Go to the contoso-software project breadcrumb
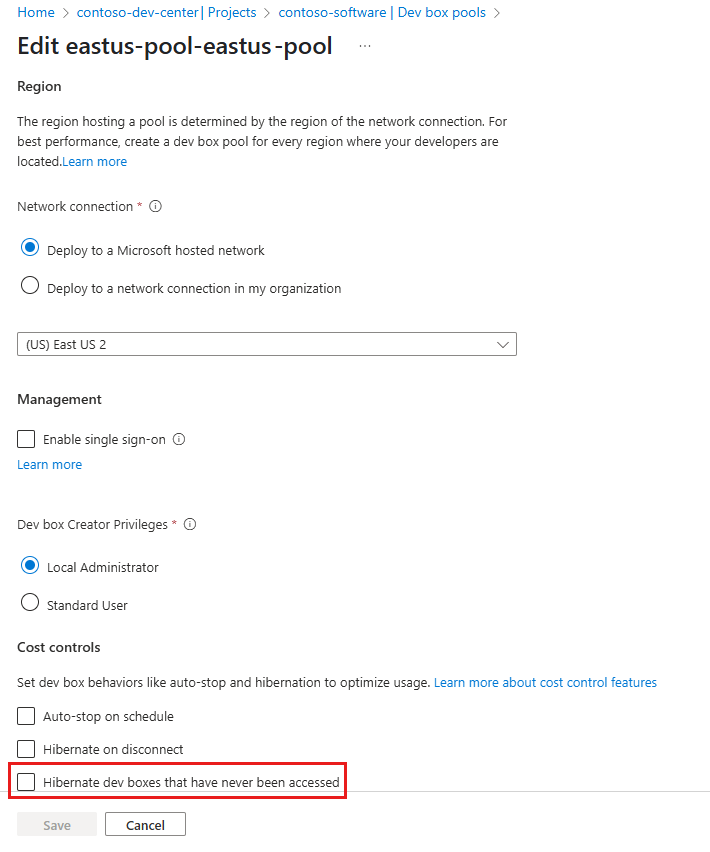 [x=331, y=12]
